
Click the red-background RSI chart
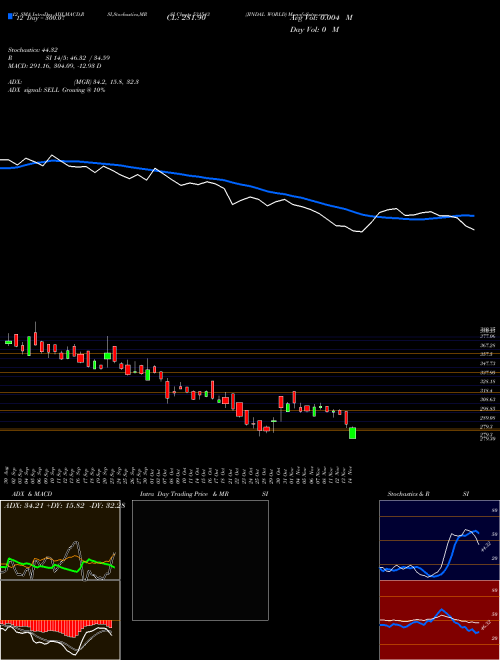tap(439, 620)
